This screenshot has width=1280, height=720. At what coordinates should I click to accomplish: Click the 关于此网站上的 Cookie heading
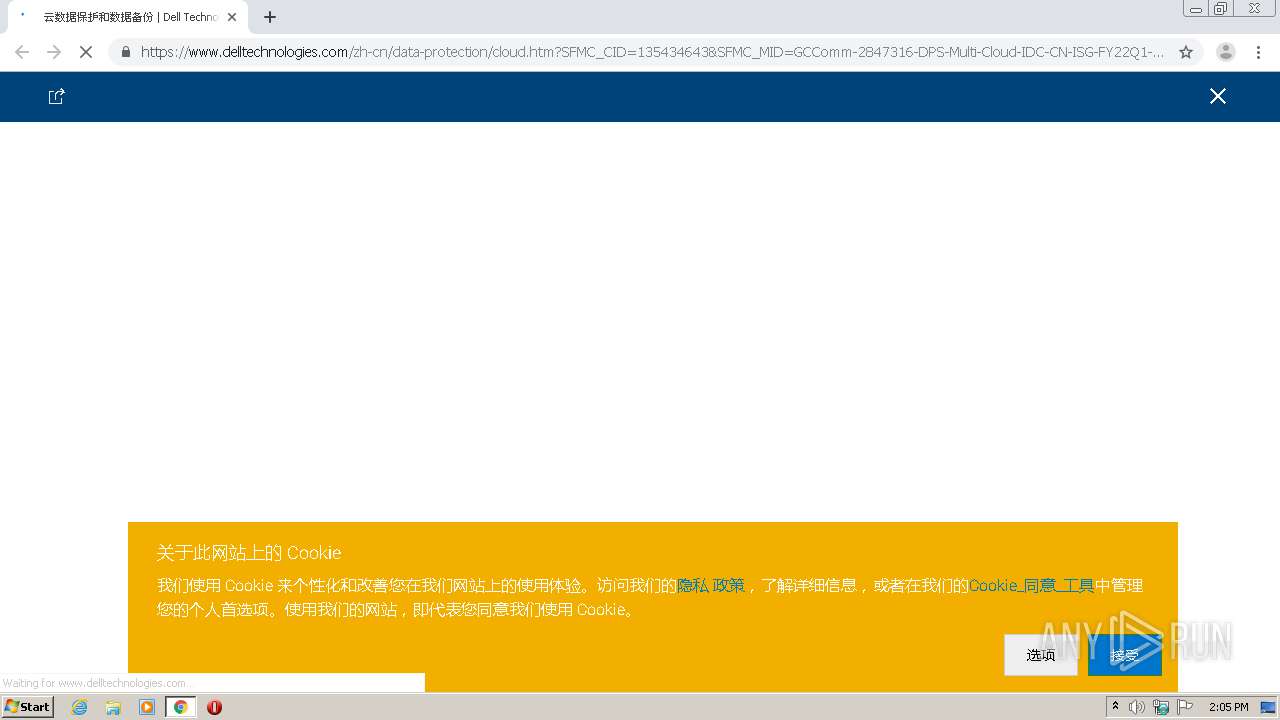[x=249, y=553]
